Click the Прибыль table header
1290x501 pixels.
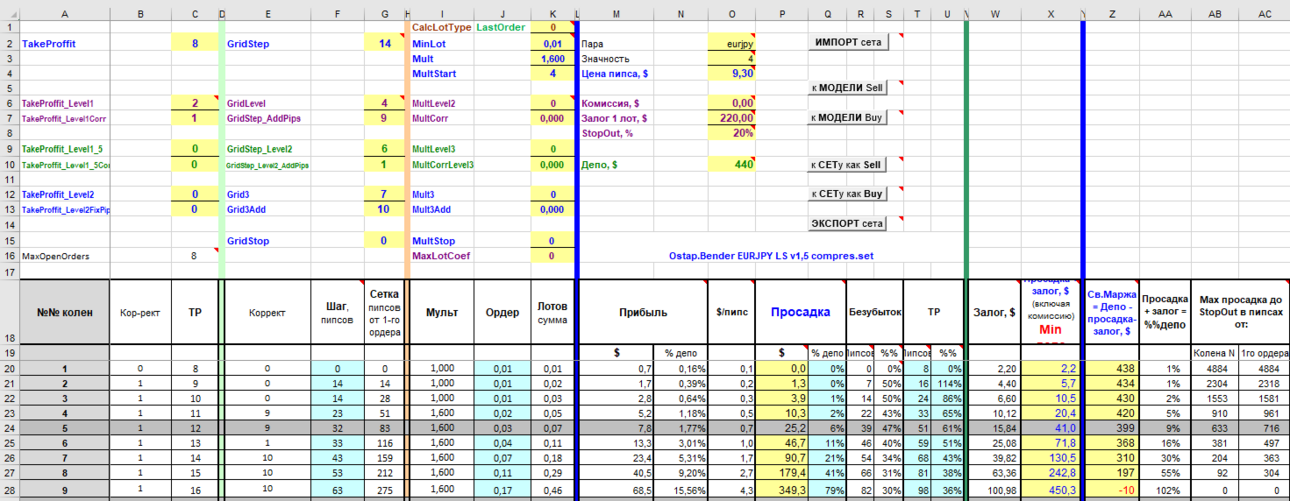pyautogui.click(x=644, y=312)
